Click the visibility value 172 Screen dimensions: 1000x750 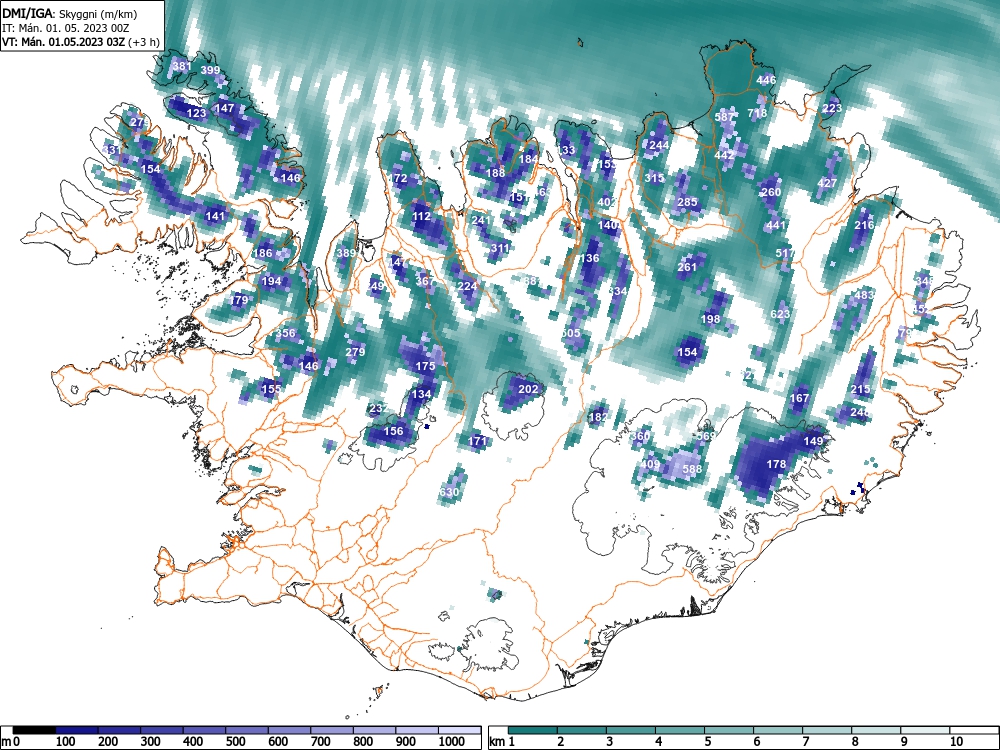[x=398, y=178]
